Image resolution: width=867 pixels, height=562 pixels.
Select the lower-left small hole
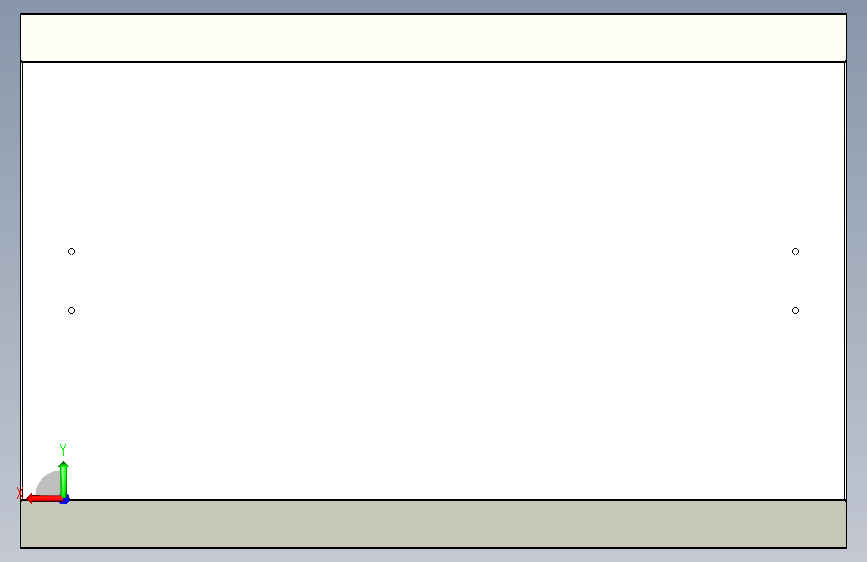click(71, 310)
